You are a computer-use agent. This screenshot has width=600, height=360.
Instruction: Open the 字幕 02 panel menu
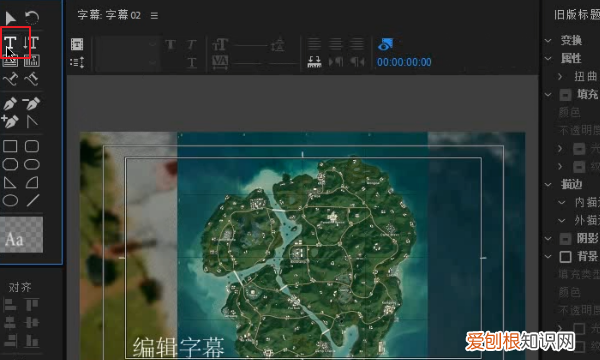click(x=154, y=16)
